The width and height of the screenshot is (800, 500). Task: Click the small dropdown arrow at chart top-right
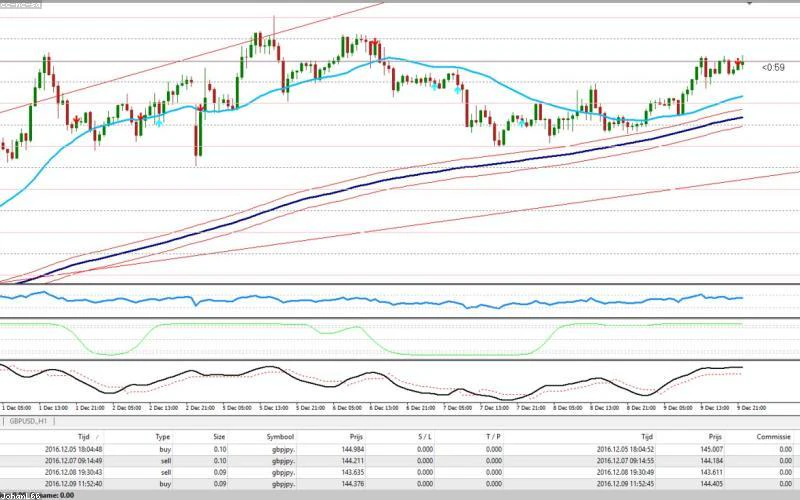pos(749,4)
